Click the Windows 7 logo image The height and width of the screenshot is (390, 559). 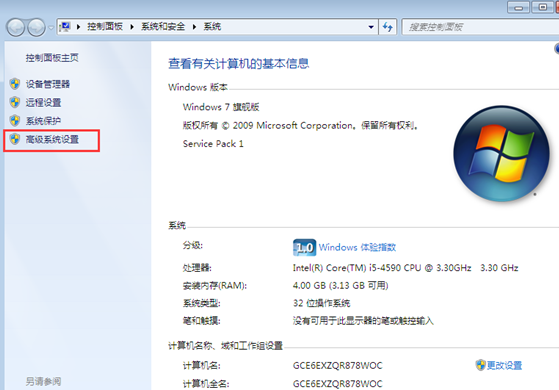point(501,153)
